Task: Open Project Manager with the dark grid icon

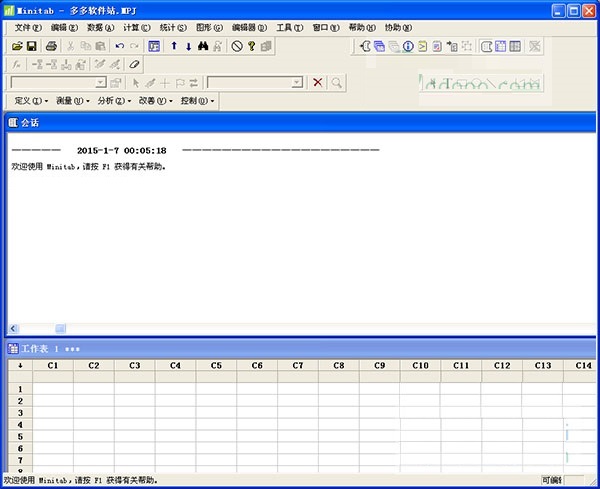Action: tap(515, 46)
